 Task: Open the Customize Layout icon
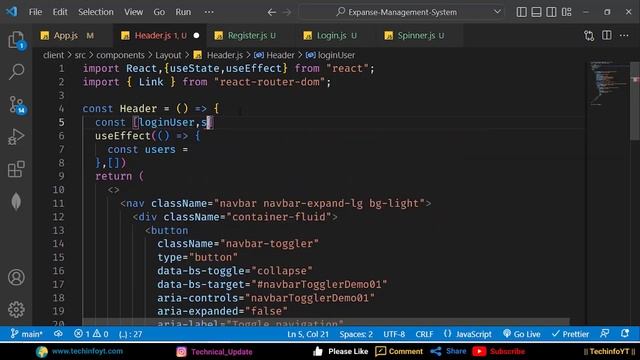coord(567,12)
